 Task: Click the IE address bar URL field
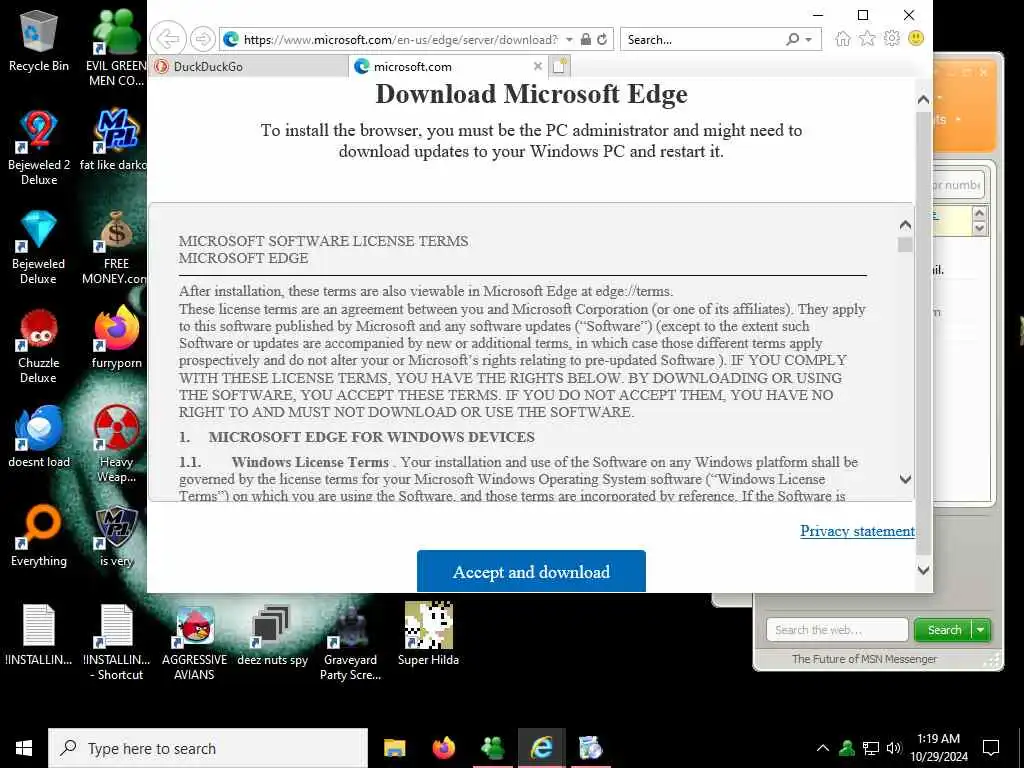point(400,39)
